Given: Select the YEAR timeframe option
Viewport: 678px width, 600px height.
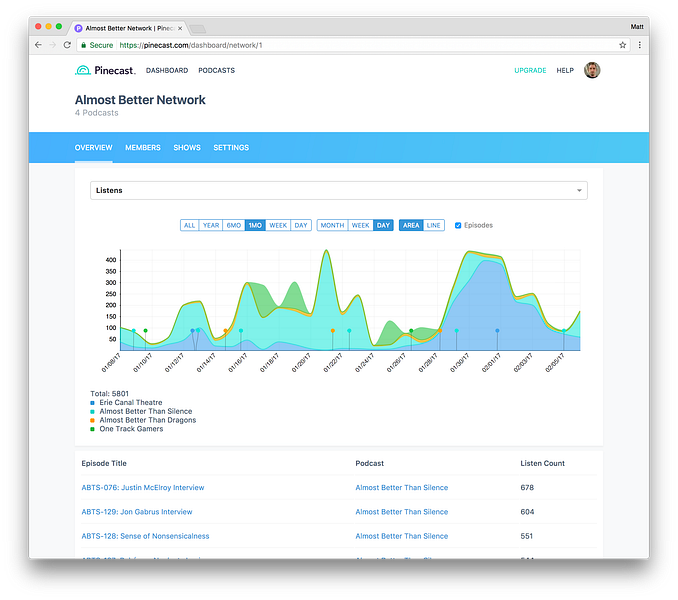Looking at the screenshot, I should 211,225.
